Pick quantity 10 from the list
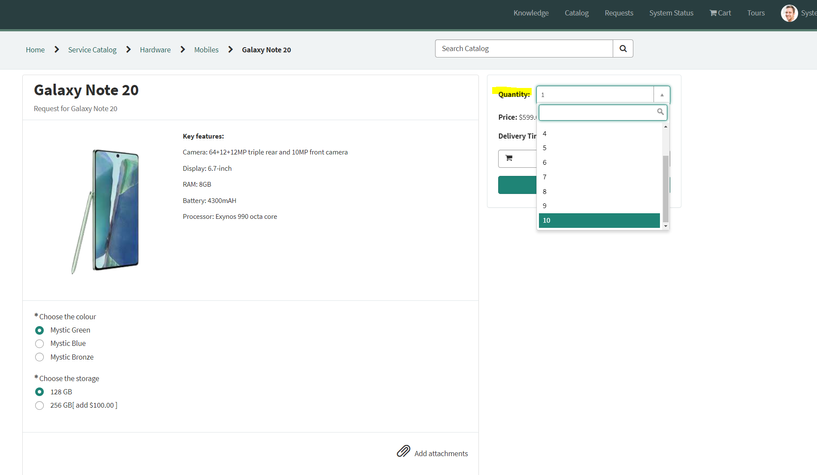 click(x=599, y=220)
